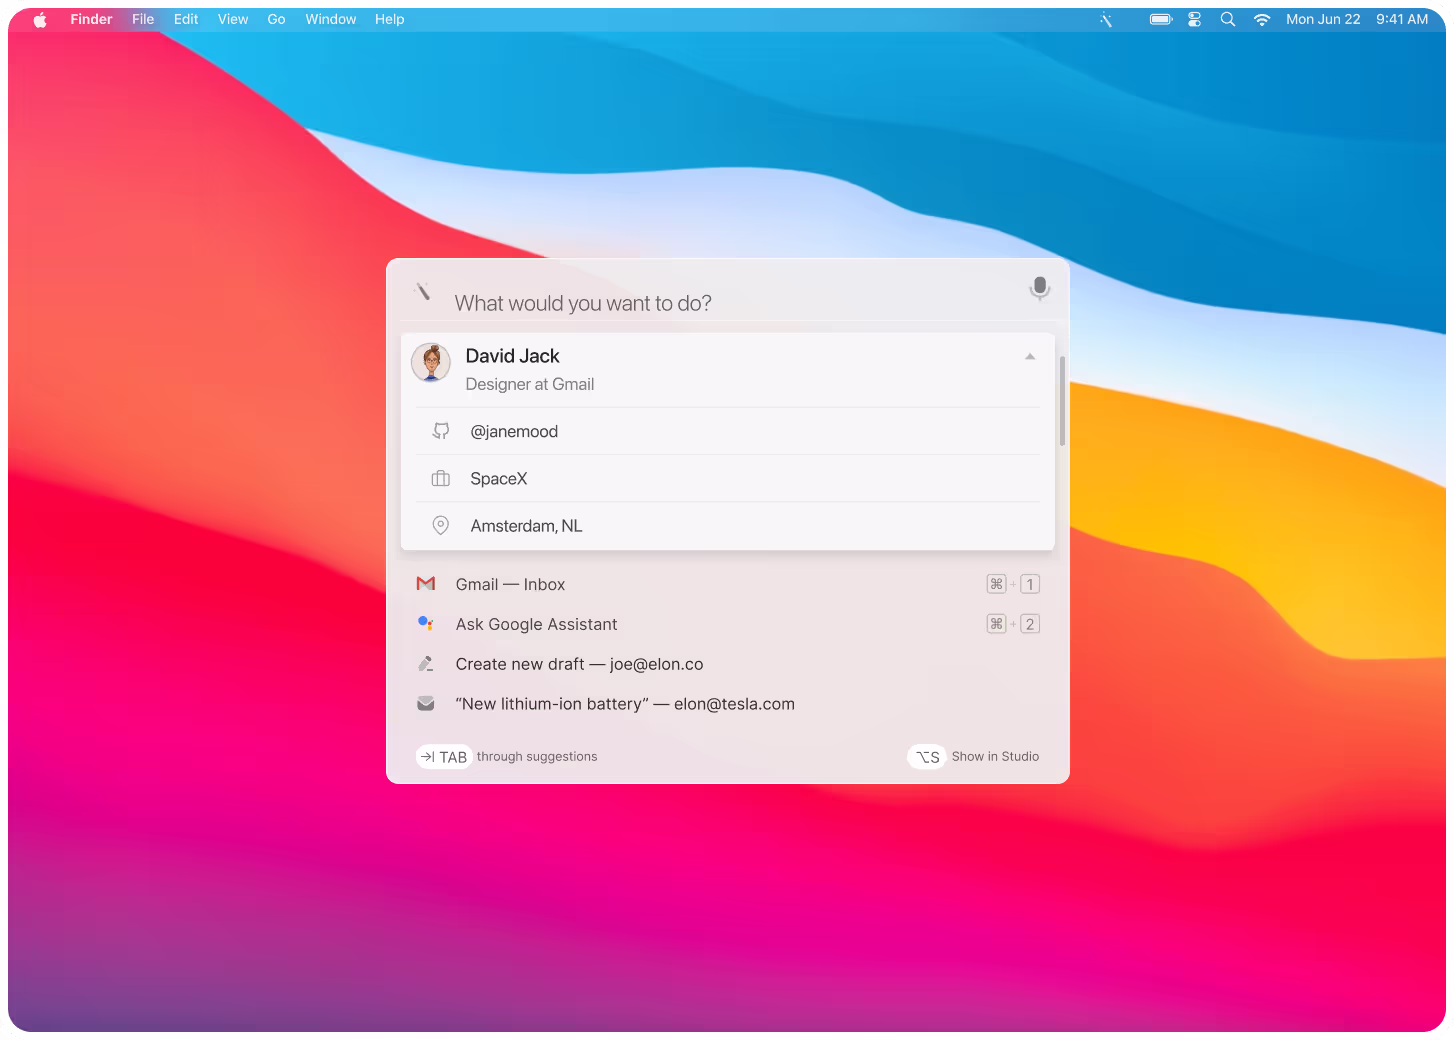
Task: Click the "1" key badge on Gmail row
Action: click(1030, 584)
